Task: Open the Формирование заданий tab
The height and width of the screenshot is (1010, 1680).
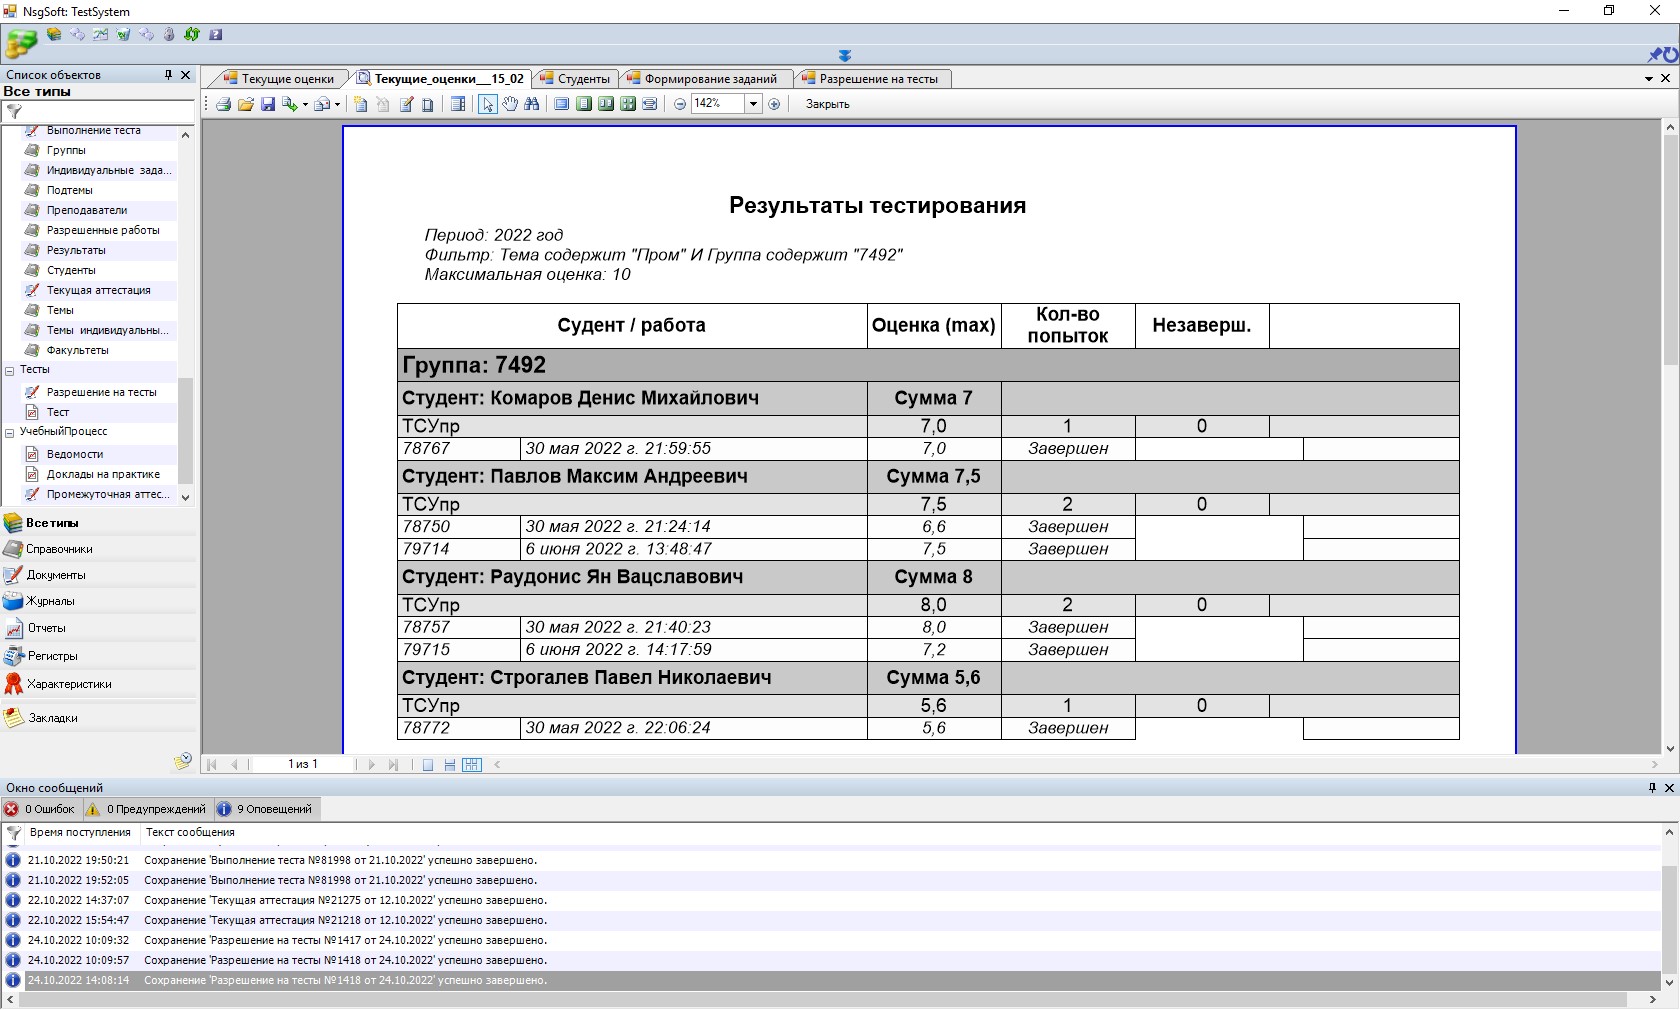Action: [x=709, y=79]
